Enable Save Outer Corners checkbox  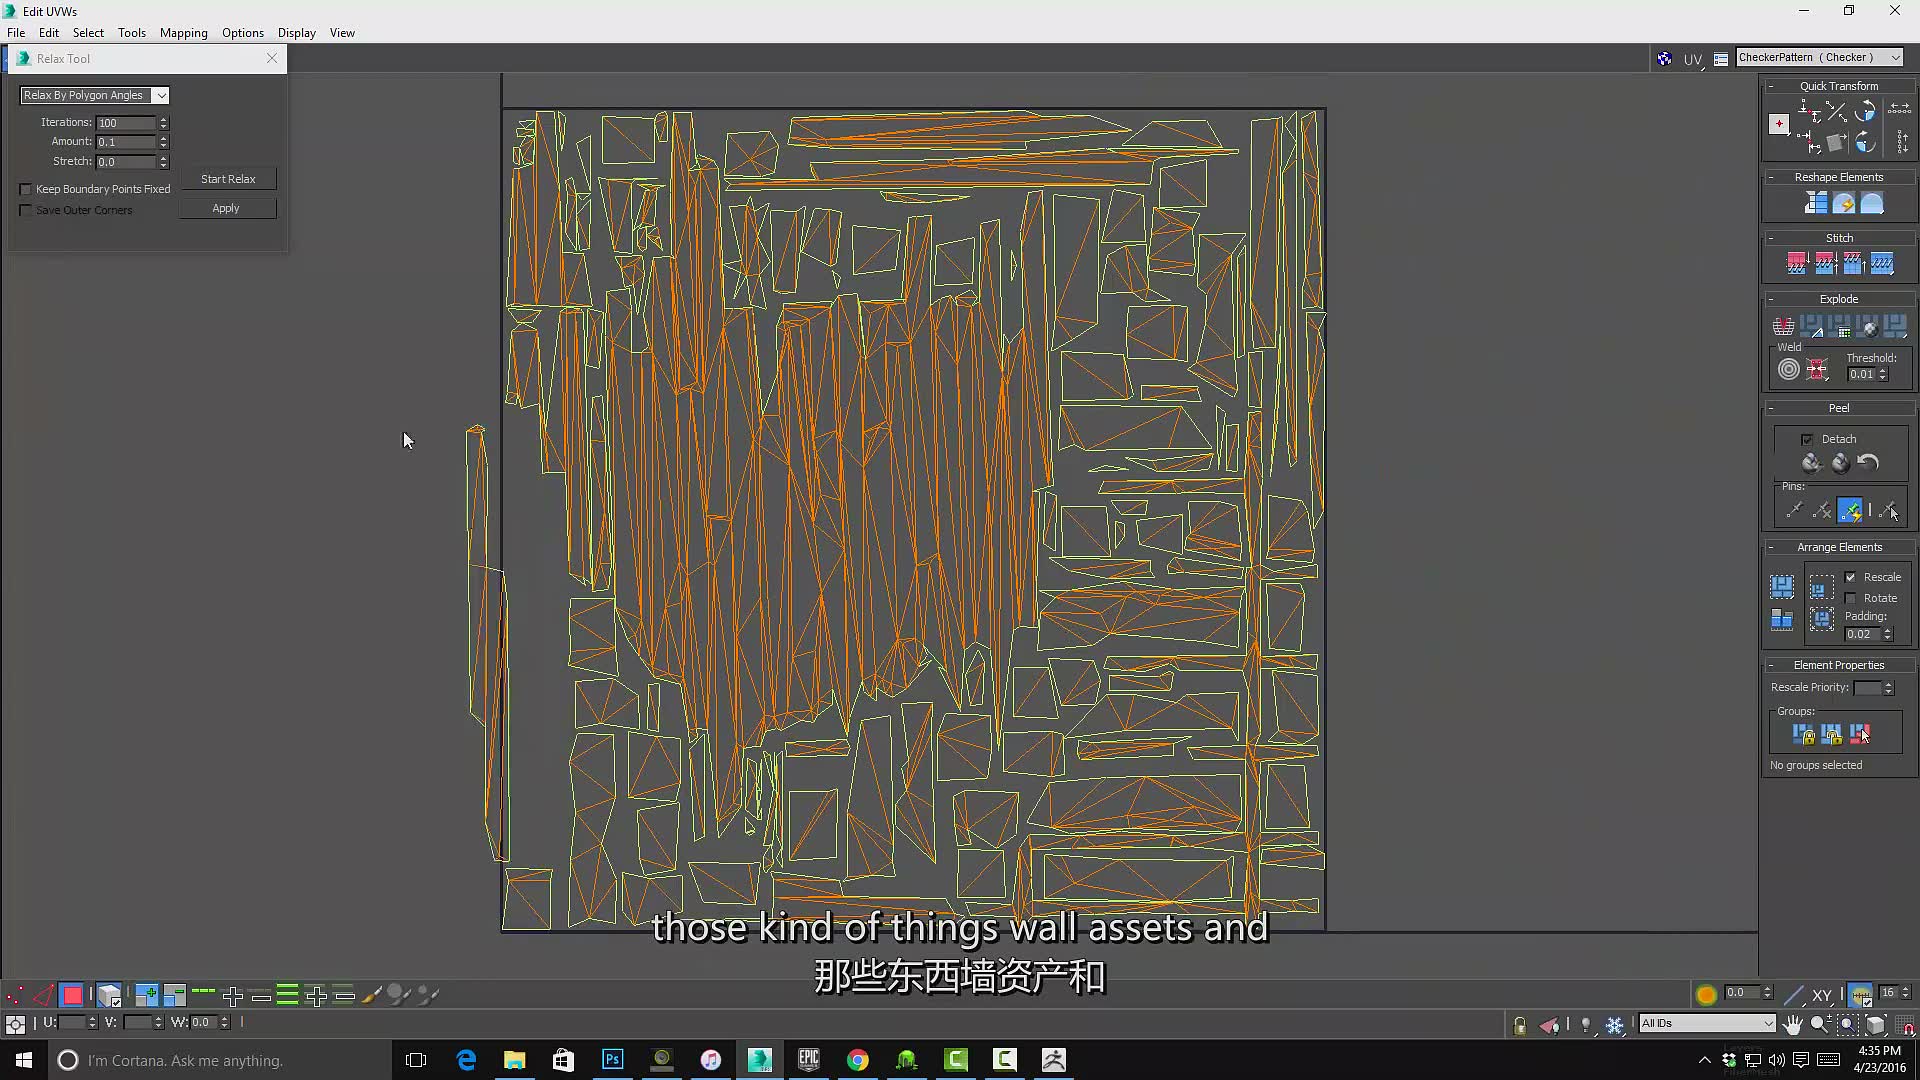26,210
